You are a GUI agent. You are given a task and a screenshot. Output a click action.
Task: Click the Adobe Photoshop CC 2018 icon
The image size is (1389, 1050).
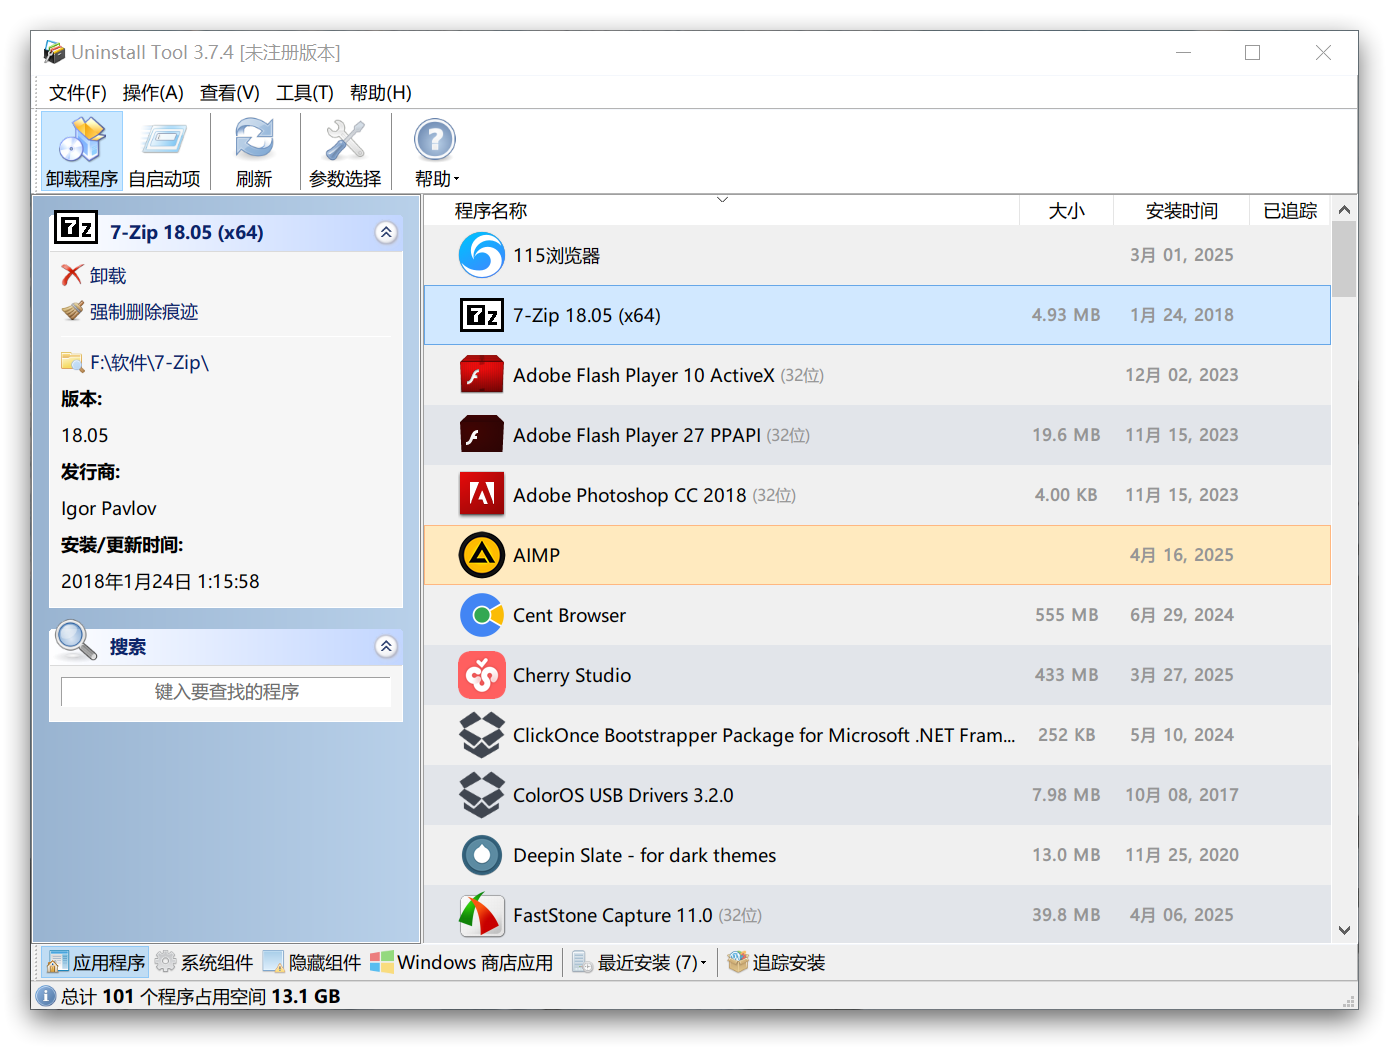(x=481, y=495)
